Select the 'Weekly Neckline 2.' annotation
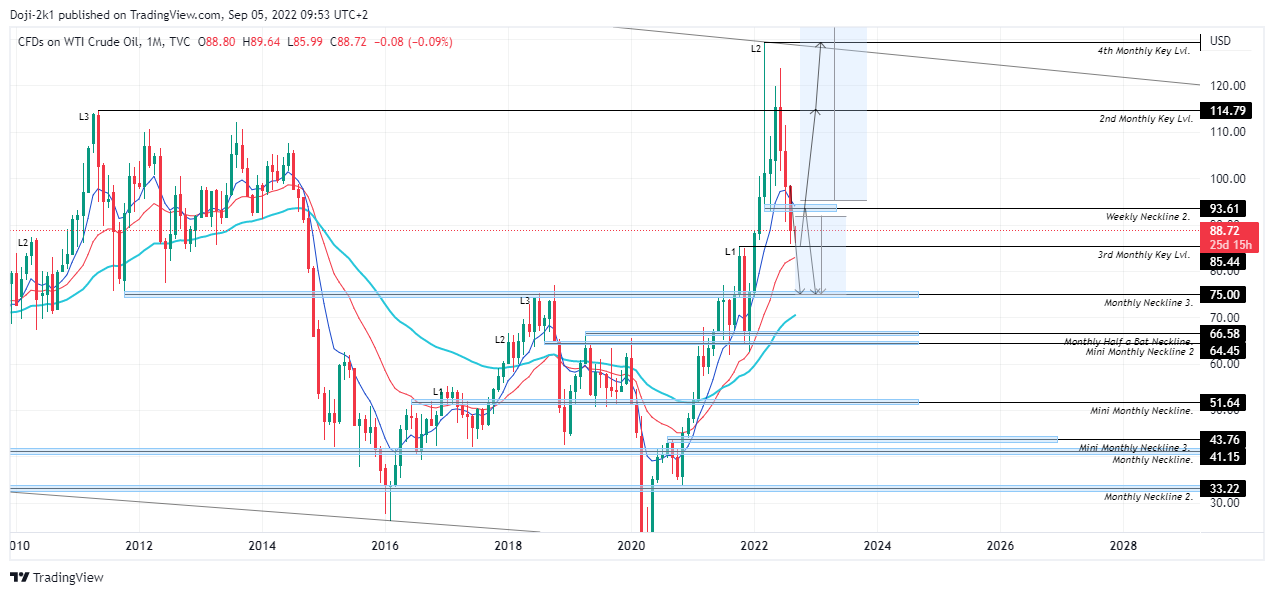1274x595 pixels. click(1148, 217)
